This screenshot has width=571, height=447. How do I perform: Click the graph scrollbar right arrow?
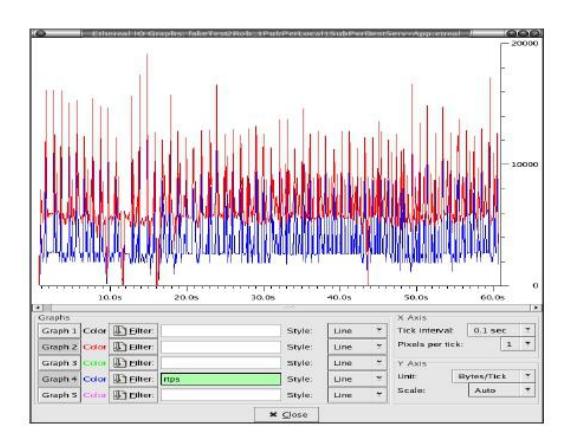[536, 308]
